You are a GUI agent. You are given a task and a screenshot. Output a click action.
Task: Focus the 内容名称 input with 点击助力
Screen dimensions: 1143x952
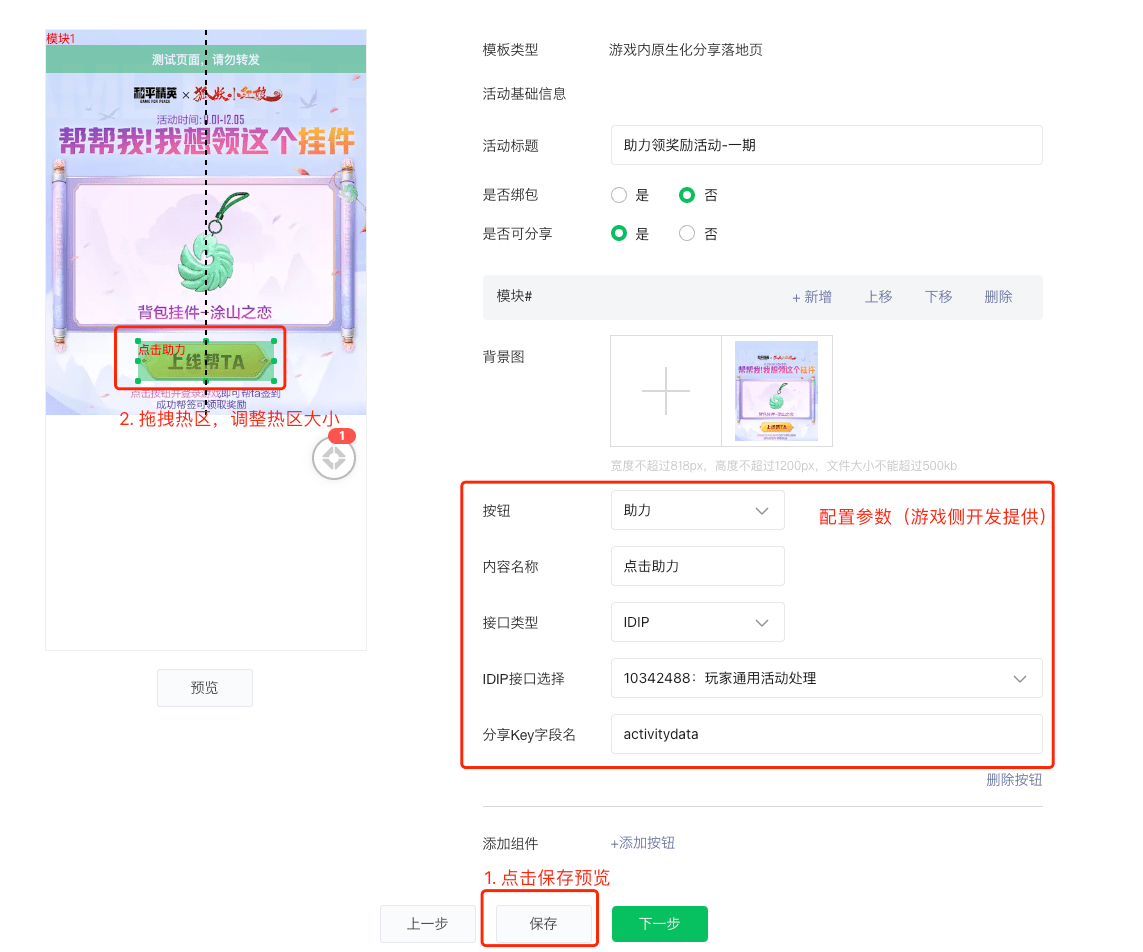pos(698,566)
